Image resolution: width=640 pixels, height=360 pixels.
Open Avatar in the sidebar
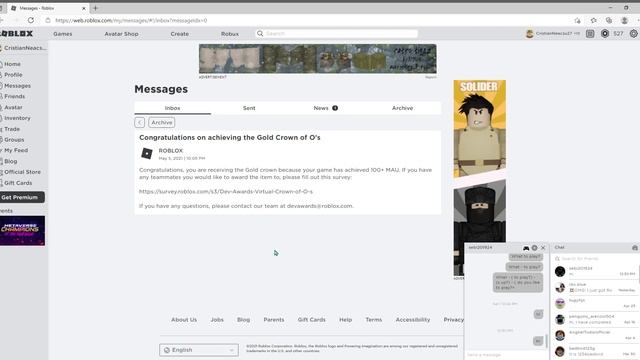click(x=13, y=107)
